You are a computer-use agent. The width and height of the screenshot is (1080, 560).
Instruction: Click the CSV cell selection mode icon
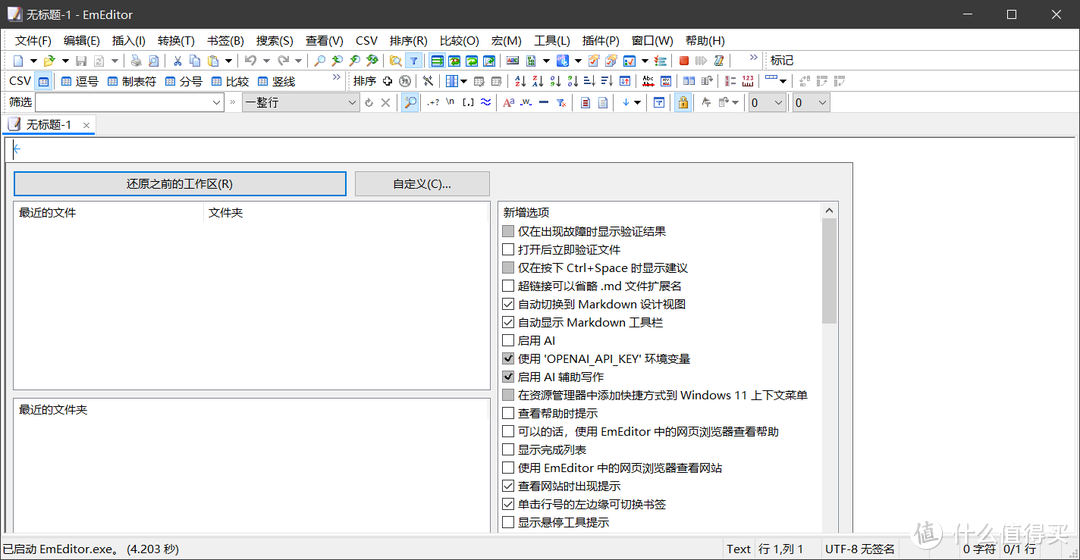click(x=43, y=81)
